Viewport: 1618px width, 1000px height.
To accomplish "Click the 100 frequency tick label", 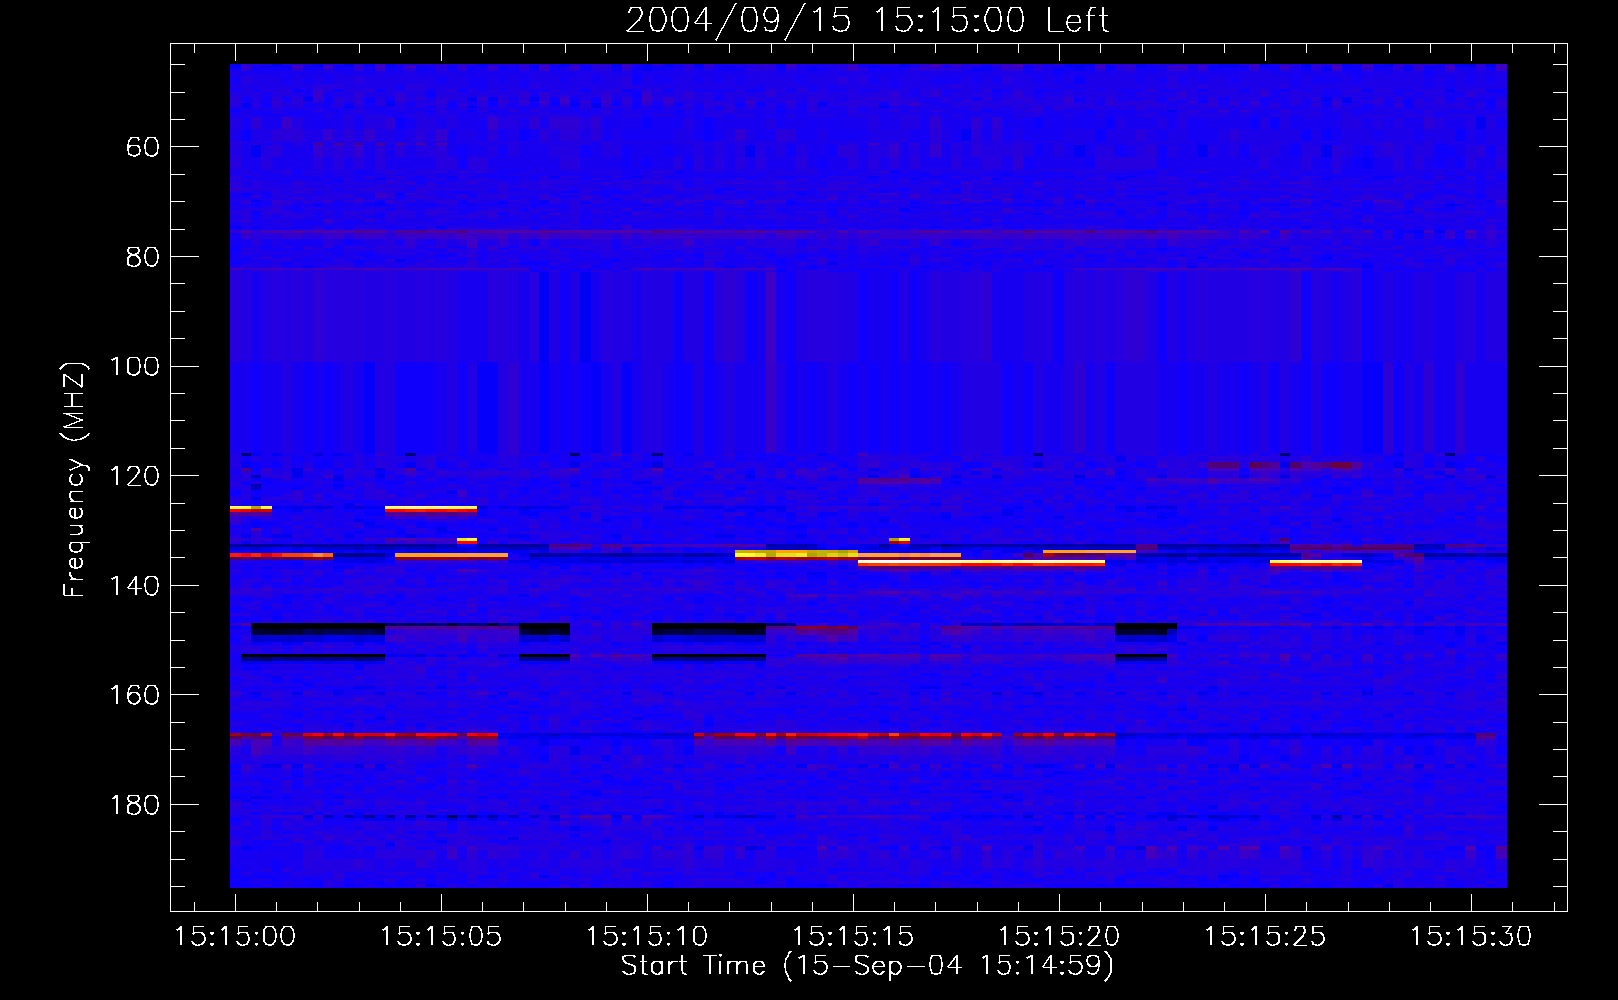I will 134,366.
